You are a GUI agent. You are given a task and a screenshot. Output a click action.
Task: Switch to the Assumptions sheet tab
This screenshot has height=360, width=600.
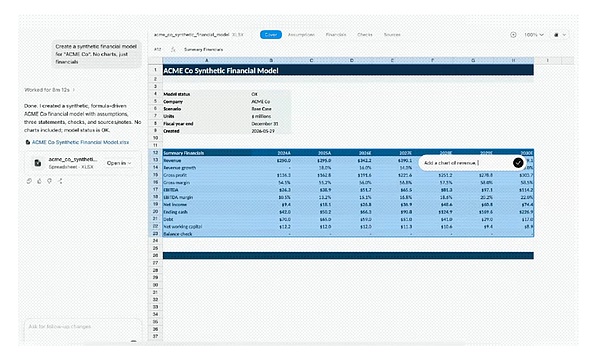(x=301, y=35)
